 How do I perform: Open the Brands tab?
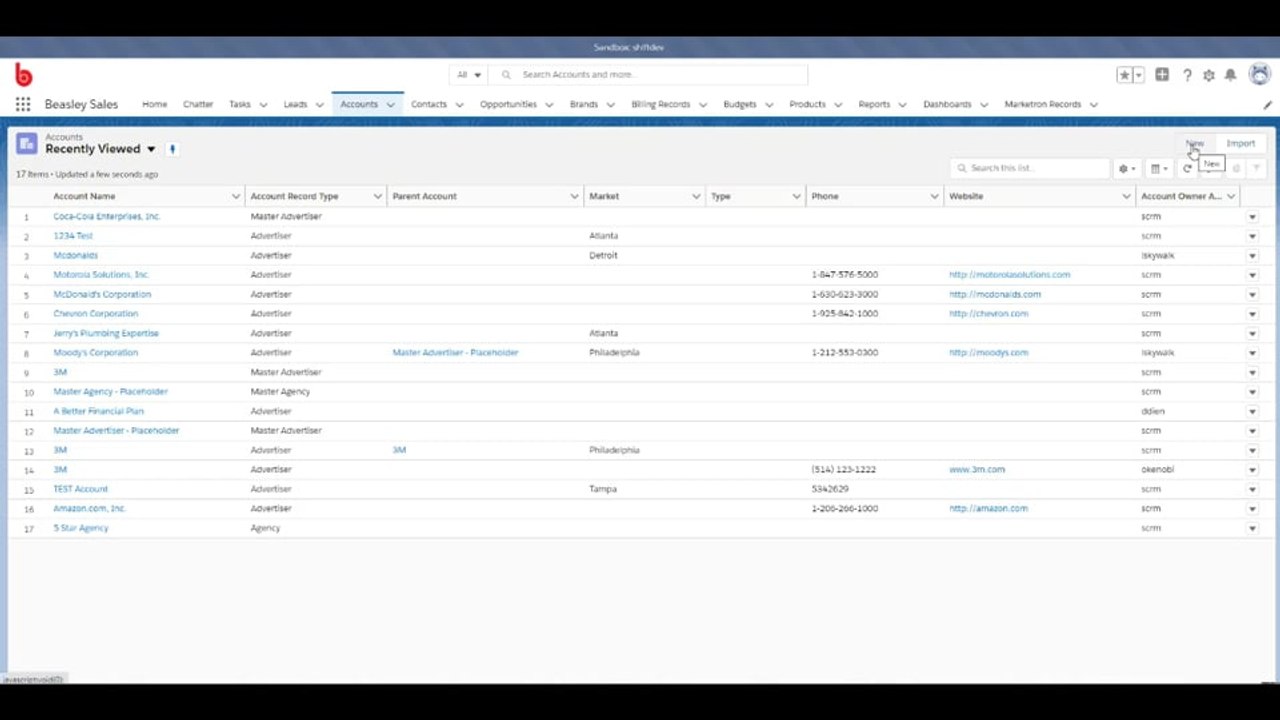584,104
